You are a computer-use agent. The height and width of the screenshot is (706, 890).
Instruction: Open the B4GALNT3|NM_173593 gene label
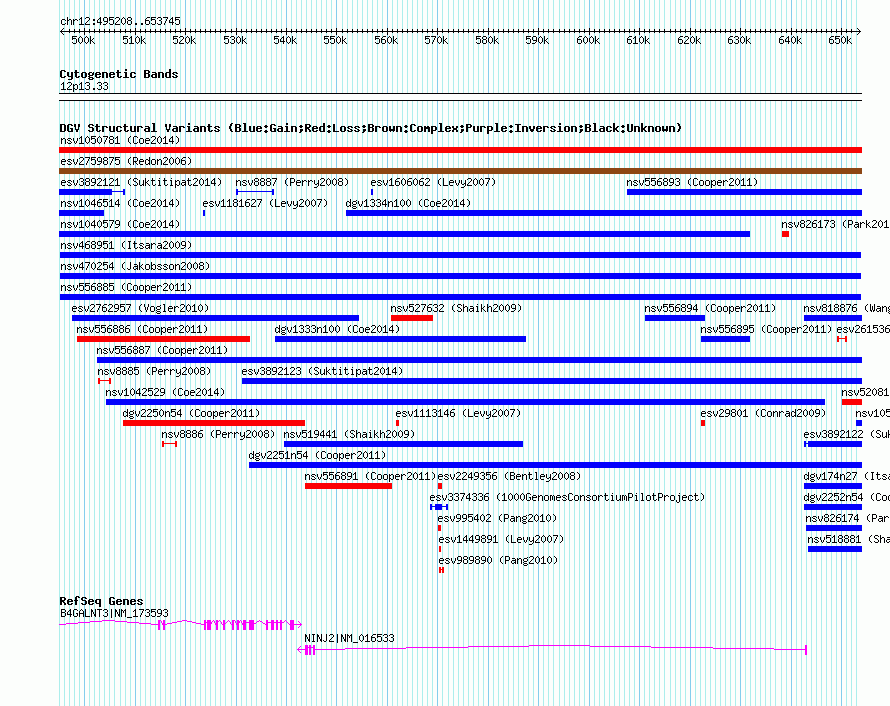tap(114, 613)
